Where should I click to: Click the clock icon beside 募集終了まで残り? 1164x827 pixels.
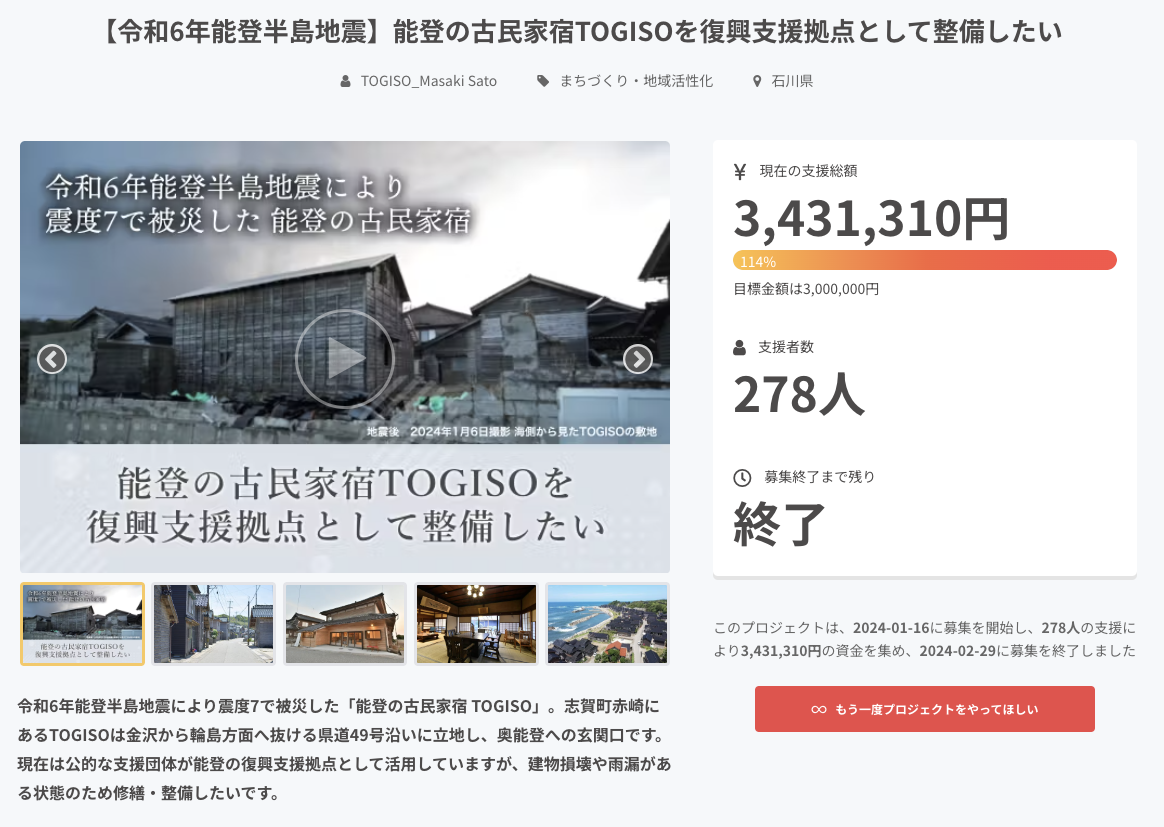tap(741, 477)
